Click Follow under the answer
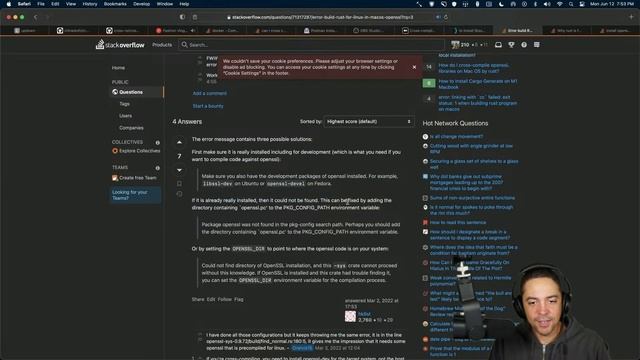 [224, 300]
